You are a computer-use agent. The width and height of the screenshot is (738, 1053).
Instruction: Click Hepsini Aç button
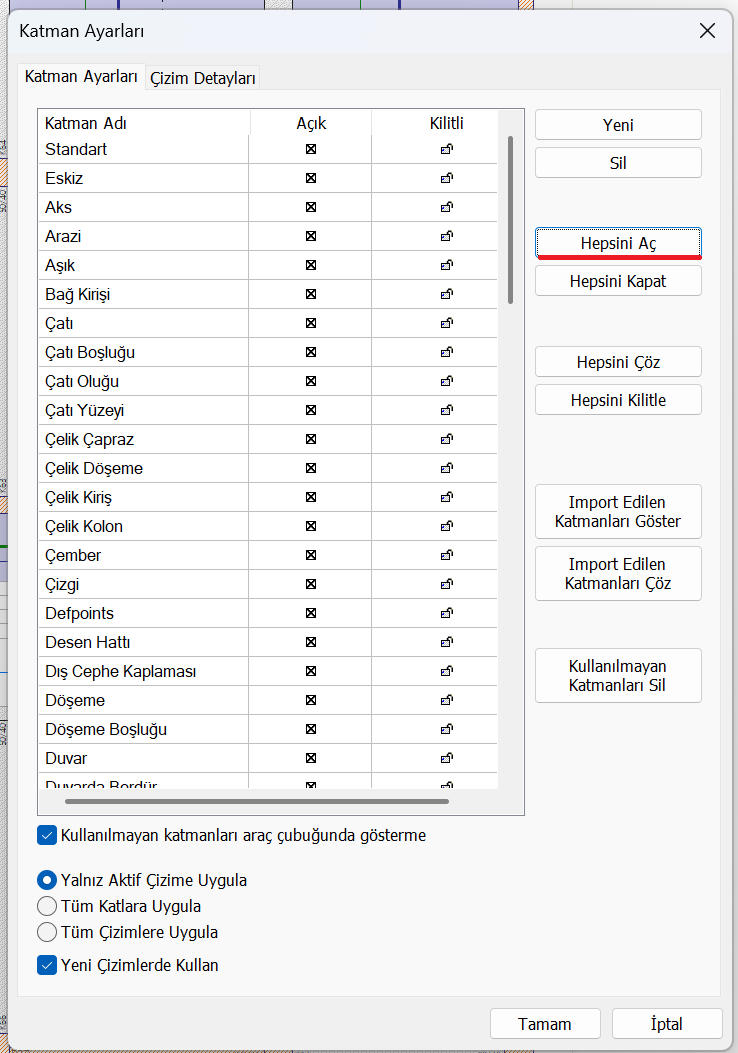[x=618, y=243]
